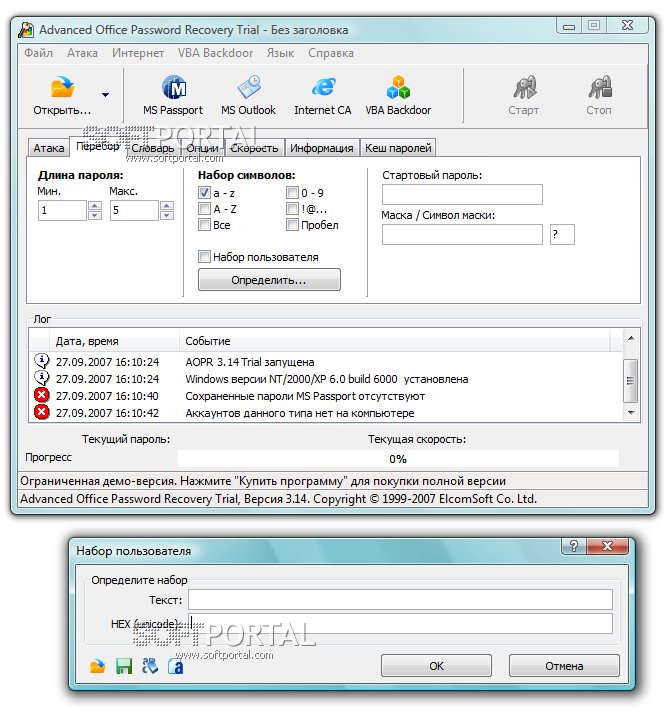
Task: Enable the 0 - 9 charset checkbox
Action: tap(292, 193)
